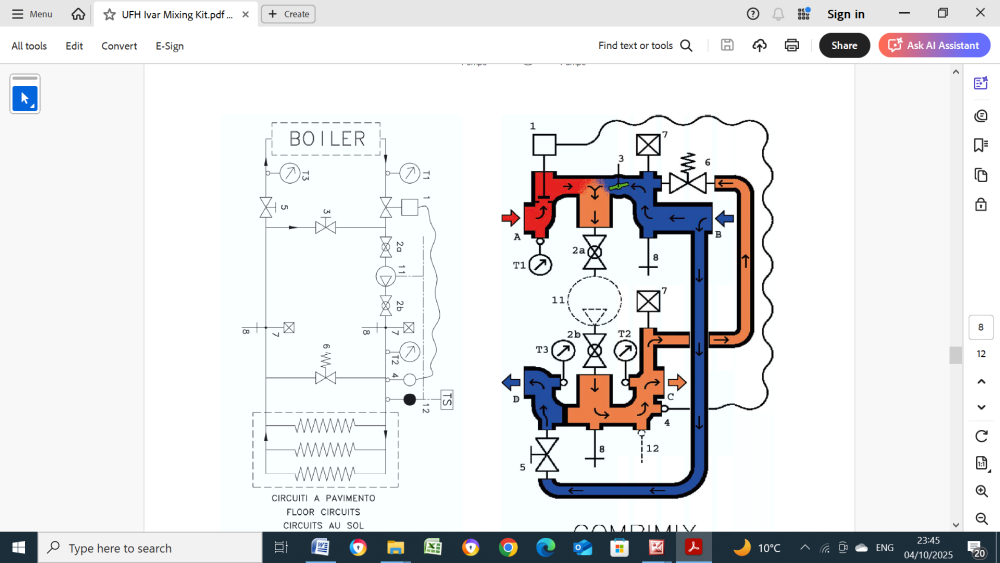Open the notifications bell
The width and height of the screenshot is (1000, 563).
[x=778, y=14]
